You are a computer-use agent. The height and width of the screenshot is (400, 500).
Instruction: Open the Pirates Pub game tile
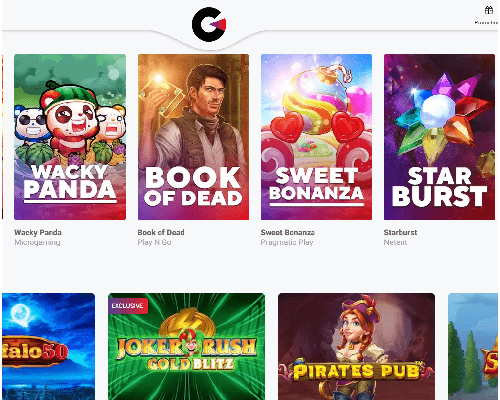(356, 347)
